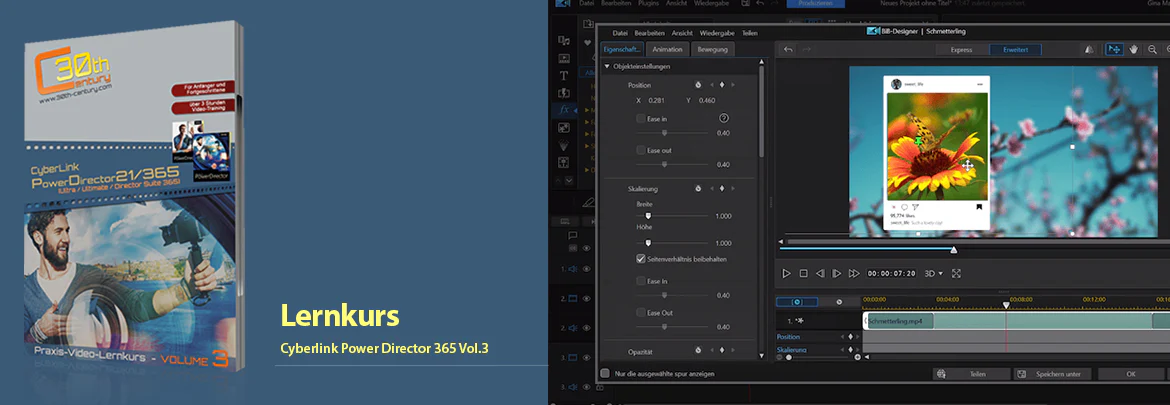Open the Title room T icon
Screen dimensions: 1170x405
coord(564,75)
